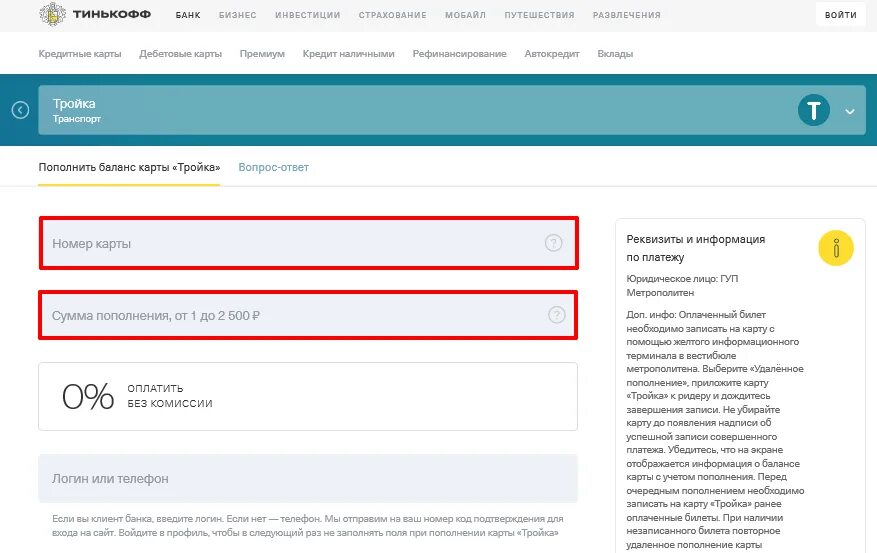Open the БАНК section
877x553 pixels.
[188, 15]
